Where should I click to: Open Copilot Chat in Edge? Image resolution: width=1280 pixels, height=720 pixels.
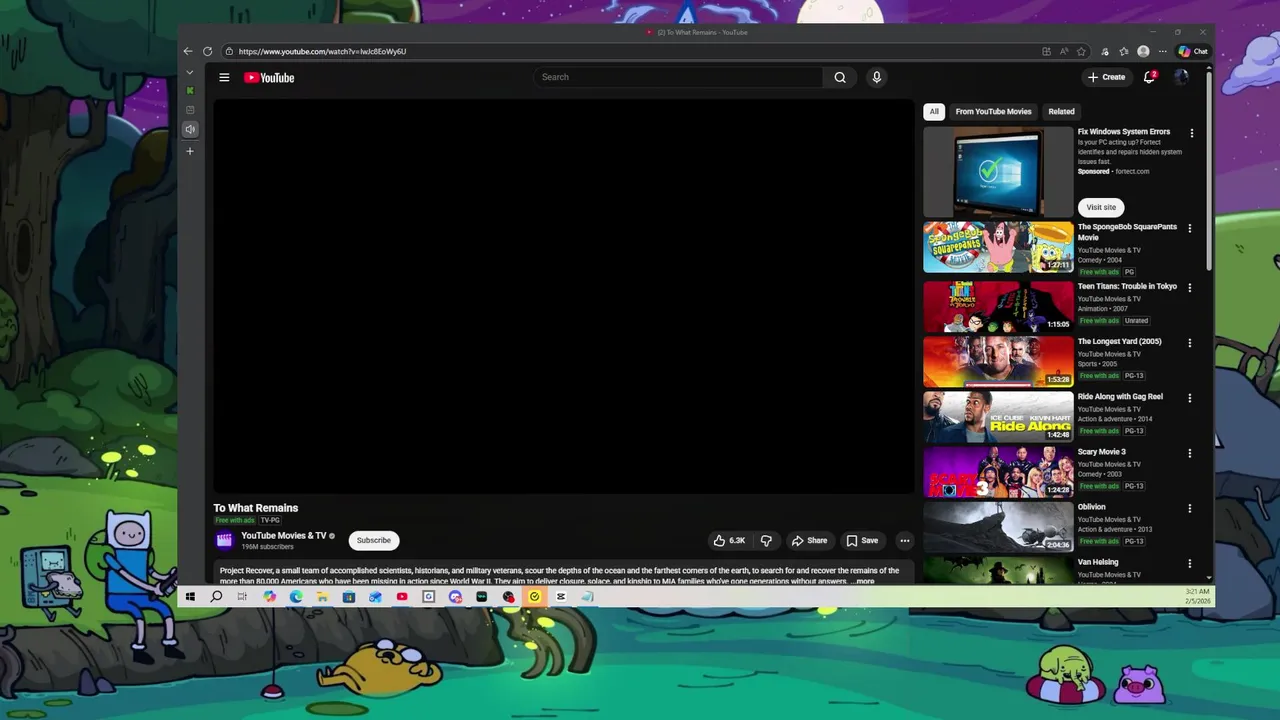pyautogui.click(x=1193, y=51)
